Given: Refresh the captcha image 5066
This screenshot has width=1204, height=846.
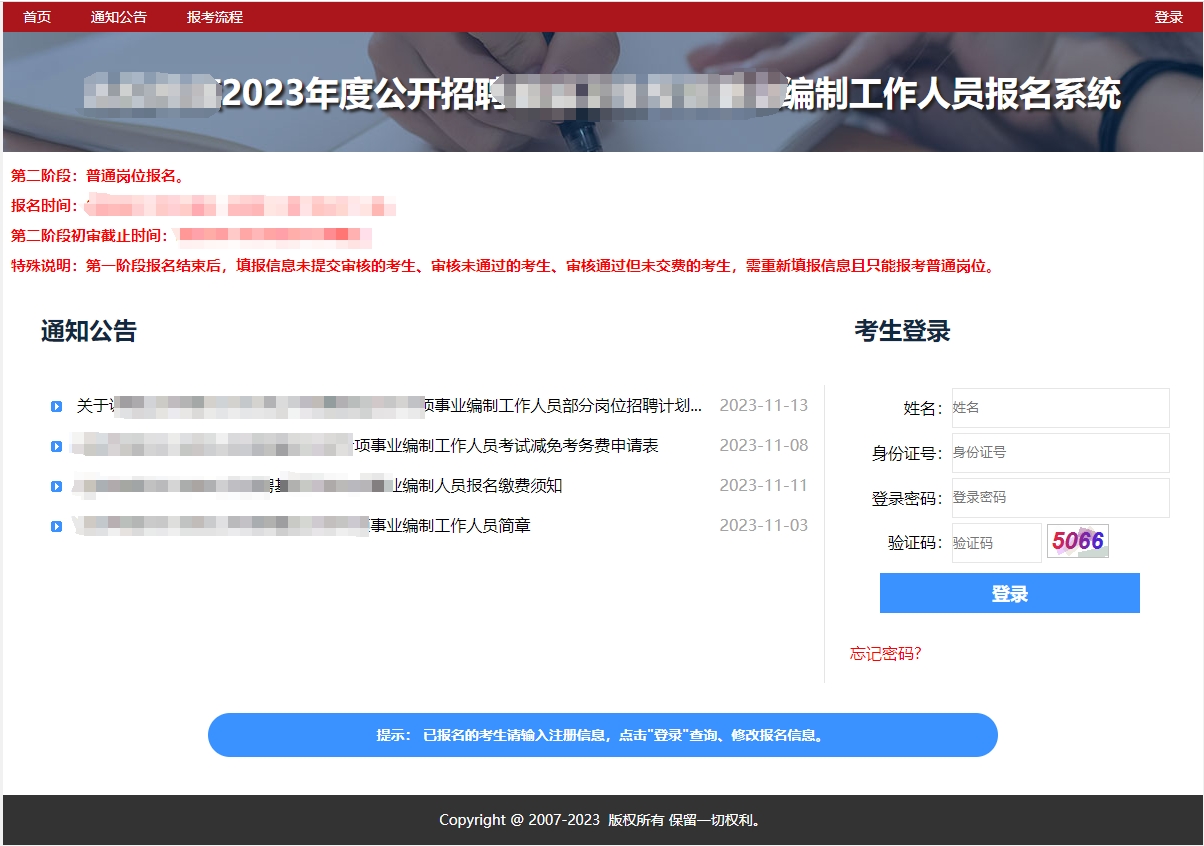Looking at the screenshot, I should click(1078, 541).
